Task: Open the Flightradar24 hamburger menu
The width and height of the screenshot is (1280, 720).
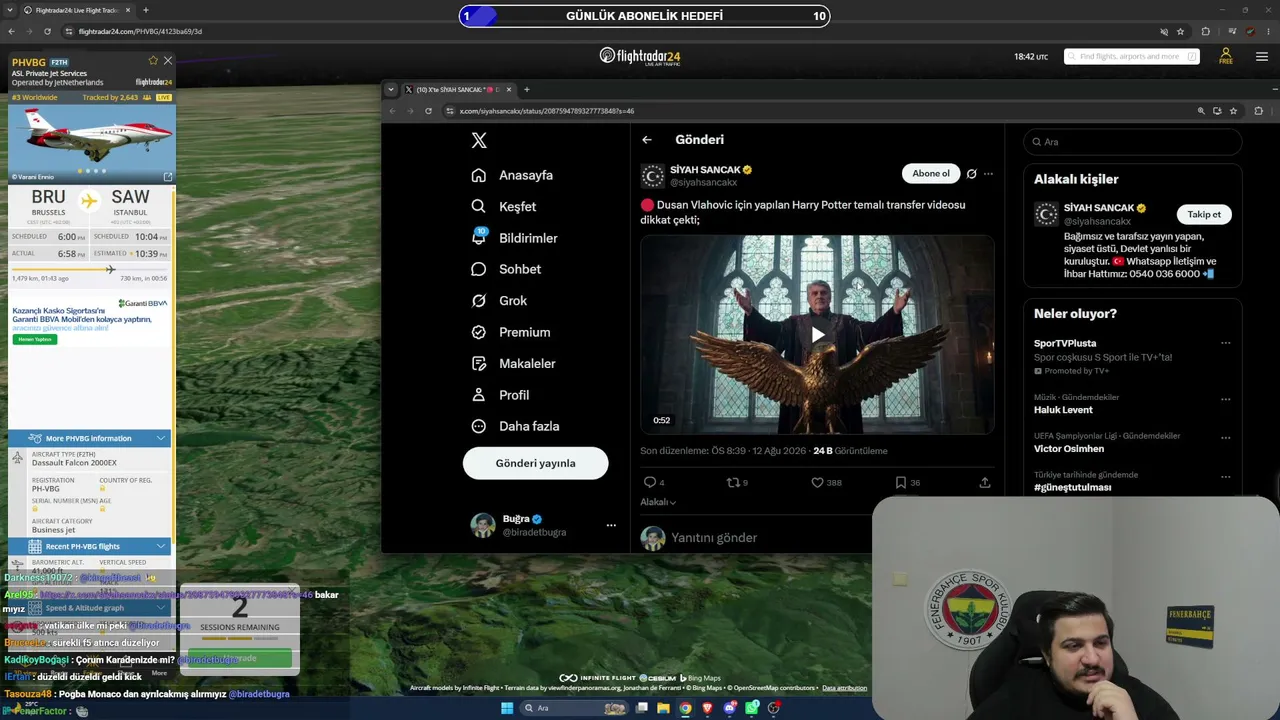Action: (x=1261, y=56)
